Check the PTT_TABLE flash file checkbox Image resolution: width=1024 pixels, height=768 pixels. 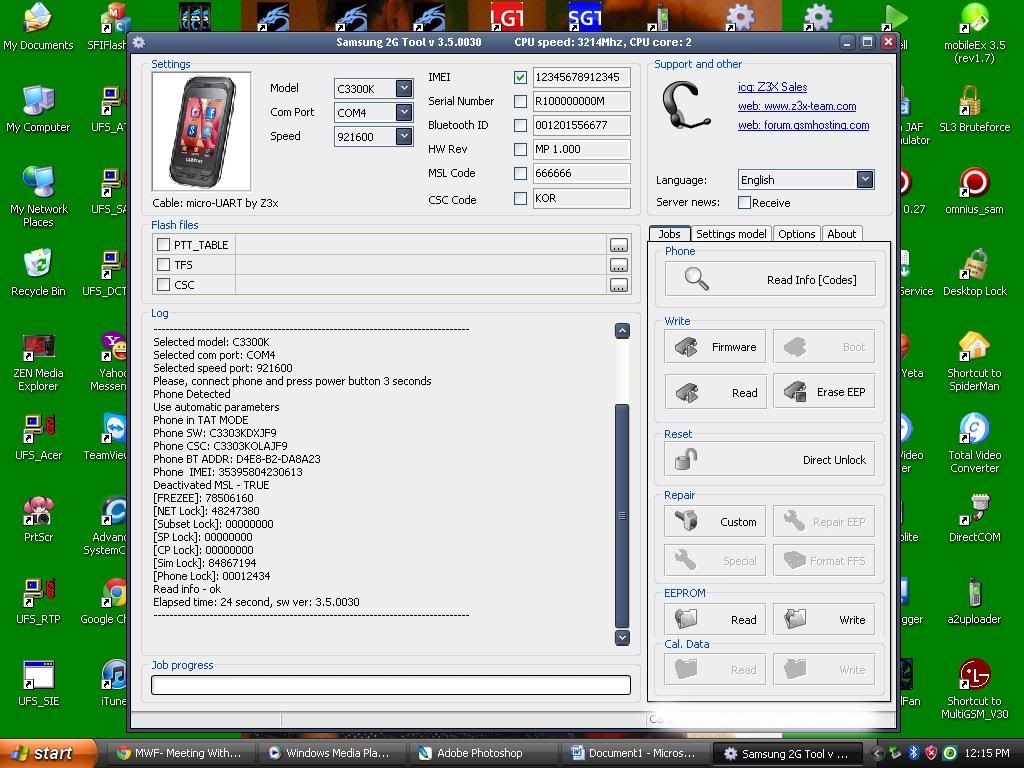(163, 244)
